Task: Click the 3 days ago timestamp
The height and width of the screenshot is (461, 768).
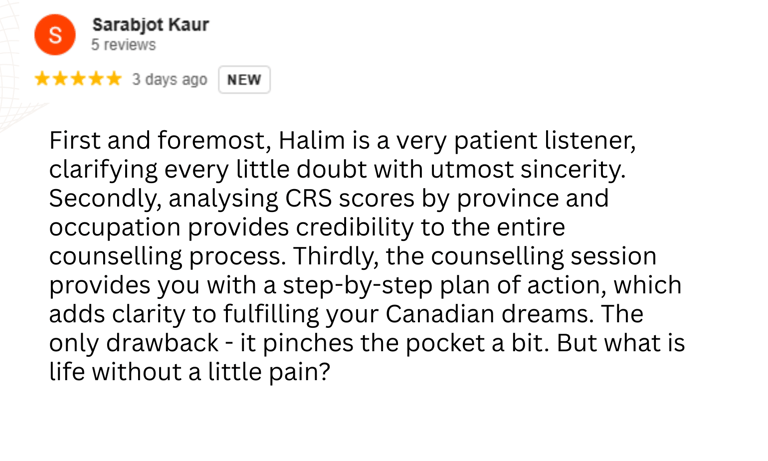Action: pyautogui.click(x=169, y=79)
